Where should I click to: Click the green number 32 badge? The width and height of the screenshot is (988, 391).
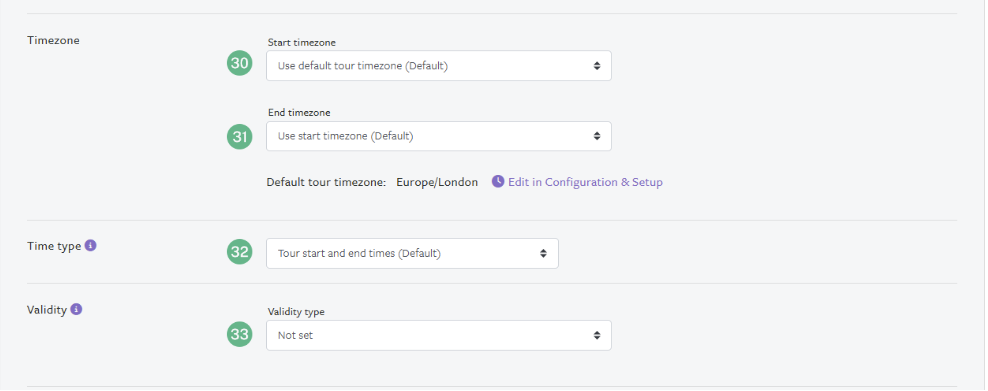(239, 252)
